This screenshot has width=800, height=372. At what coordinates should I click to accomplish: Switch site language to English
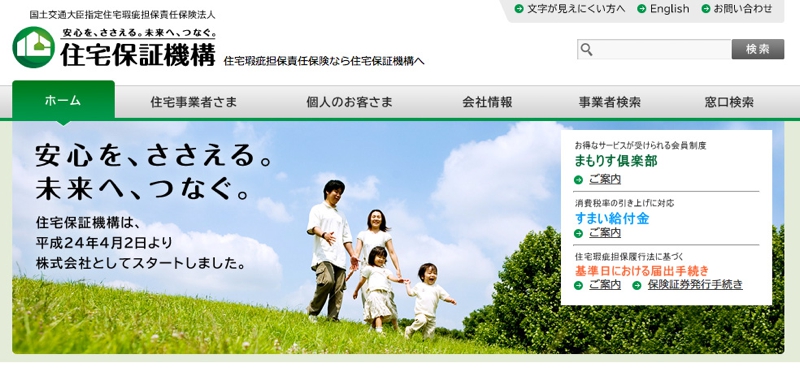coord(669,9)
